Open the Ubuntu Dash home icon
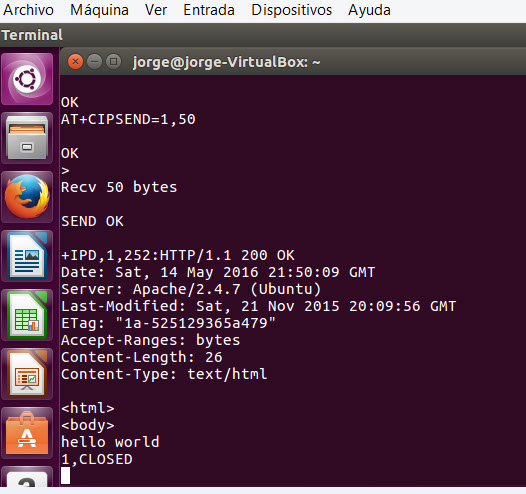Image resolution: width=526 pixels, height=494 pixels. [x=27, y=79]
